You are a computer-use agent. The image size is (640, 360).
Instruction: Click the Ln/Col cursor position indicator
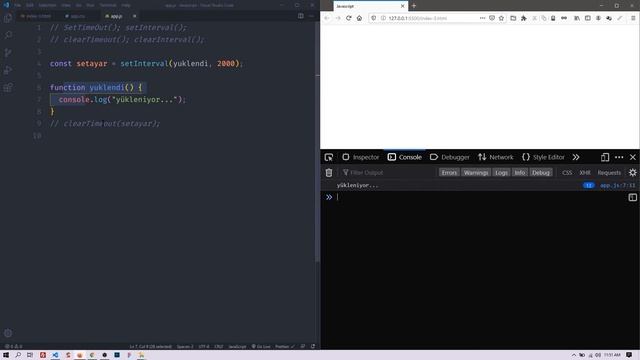(151, 347)
